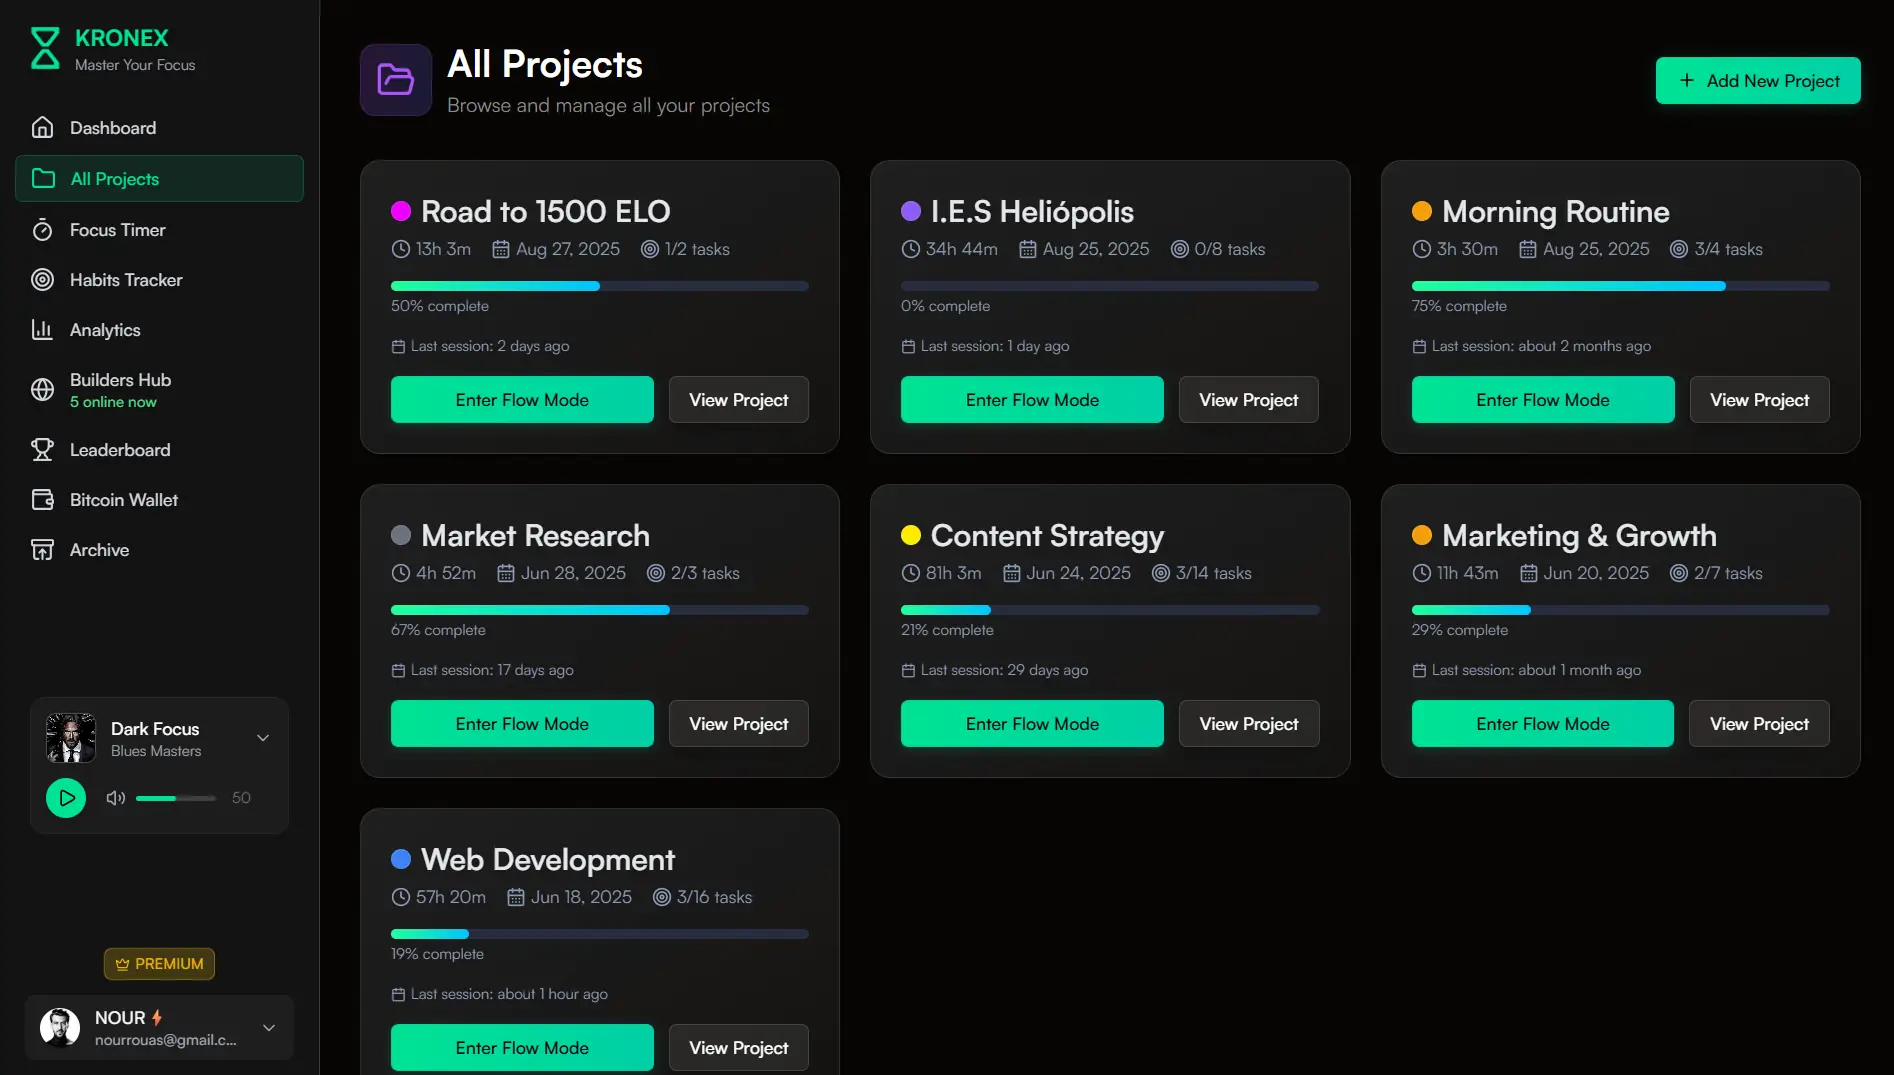Viewport: 1894px width, 1075px height.
Task: Play the Dark Focus track
Action: pos(66,798)
